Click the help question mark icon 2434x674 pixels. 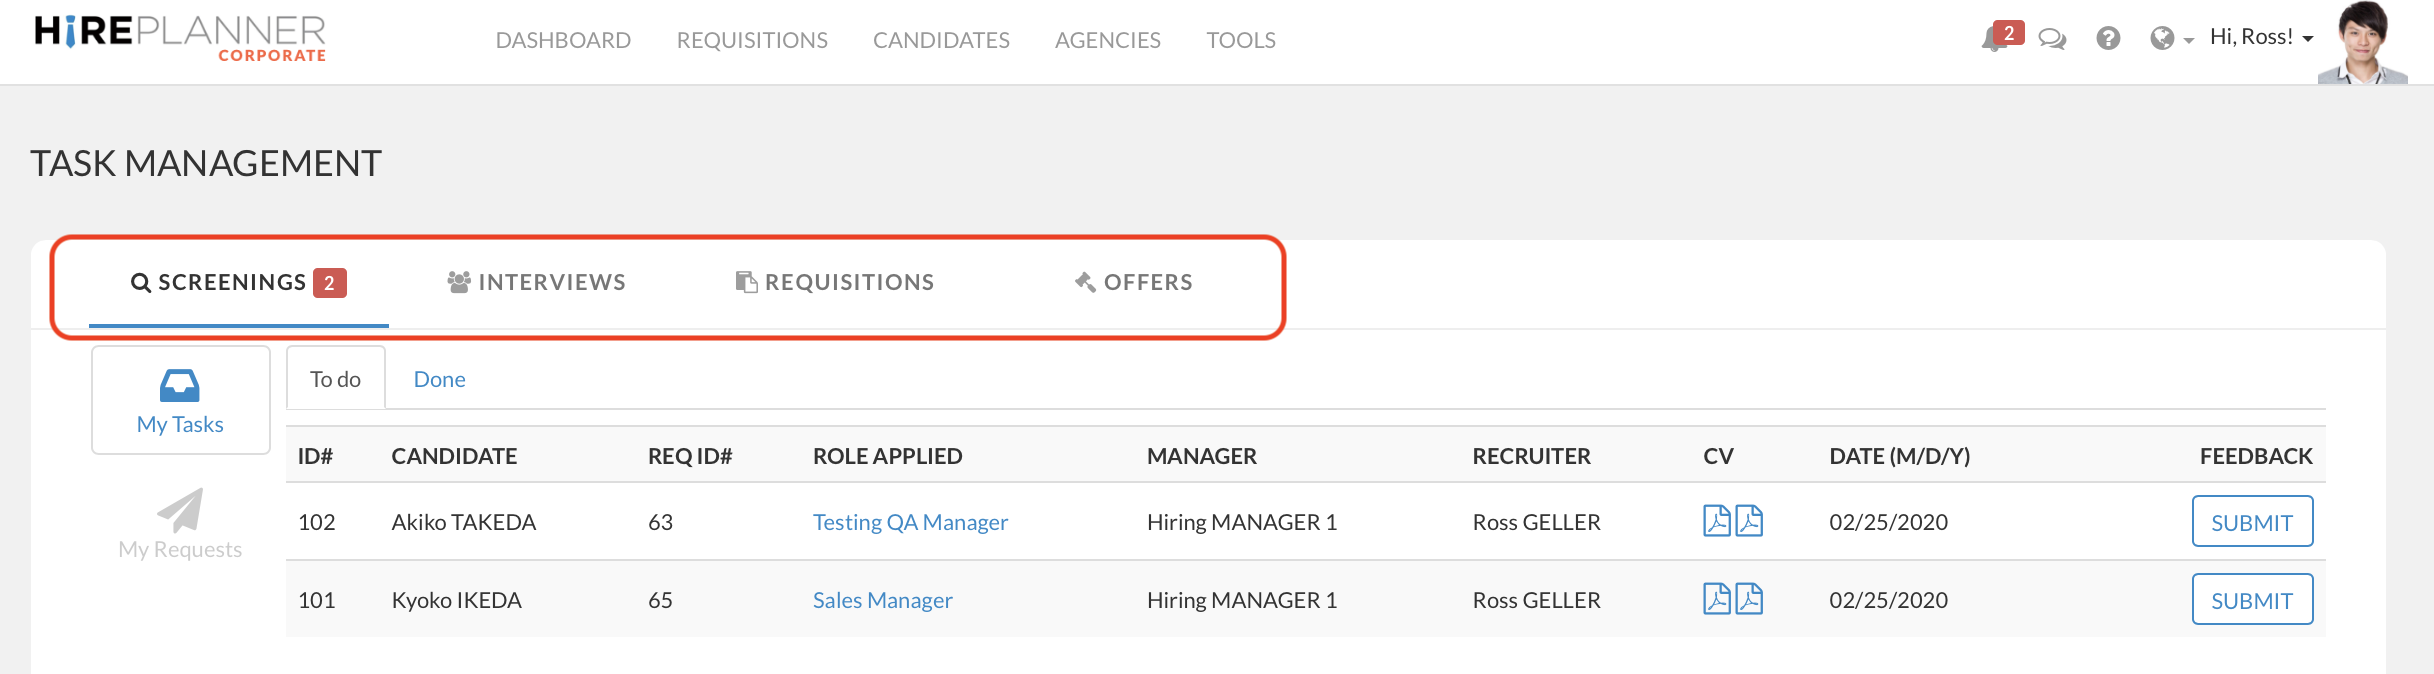(x=2108, y=39)
